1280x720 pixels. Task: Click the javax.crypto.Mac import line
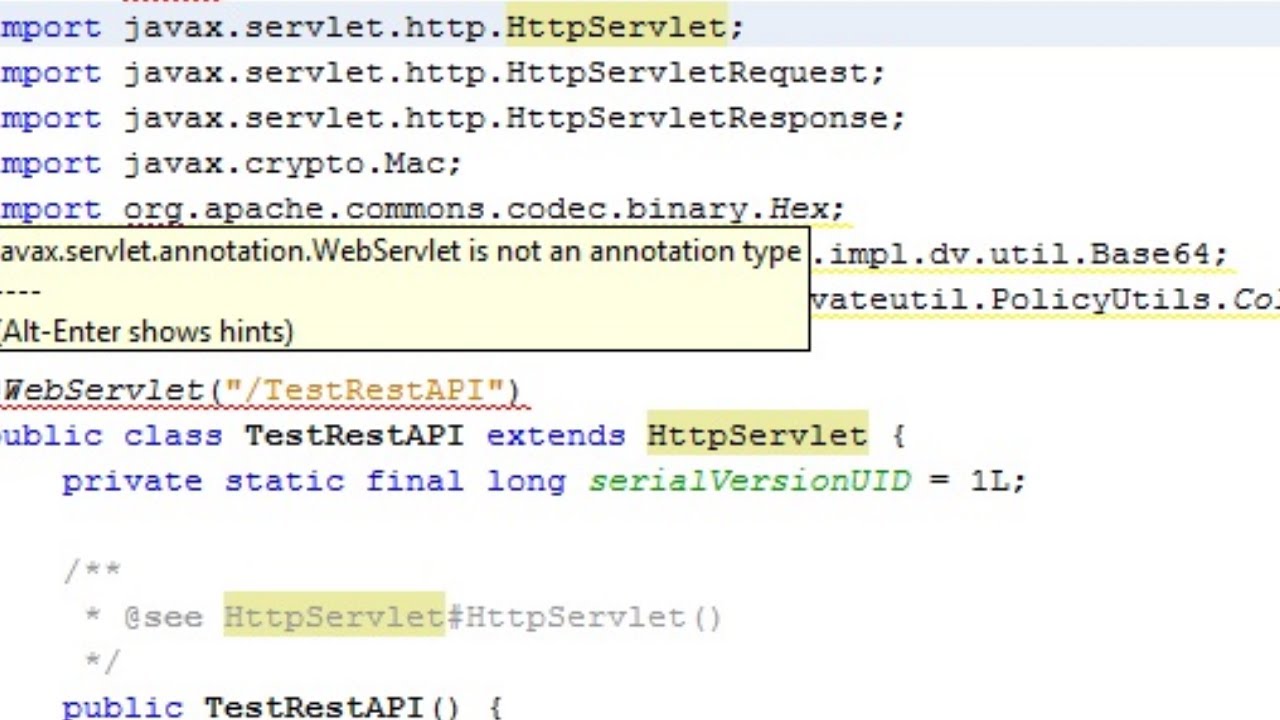(x=231, y=163)
